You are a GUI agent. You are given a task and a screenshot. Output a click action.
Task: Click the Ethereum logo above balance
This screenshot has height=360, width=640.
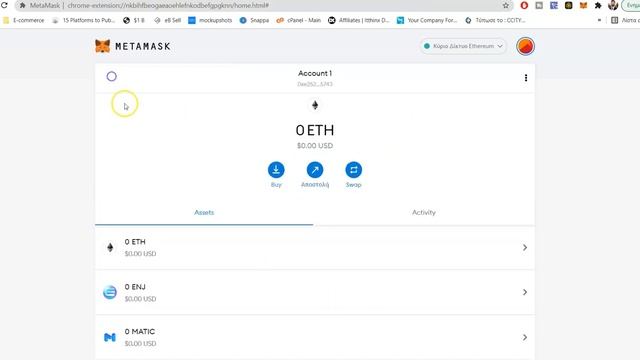point(315,105)
